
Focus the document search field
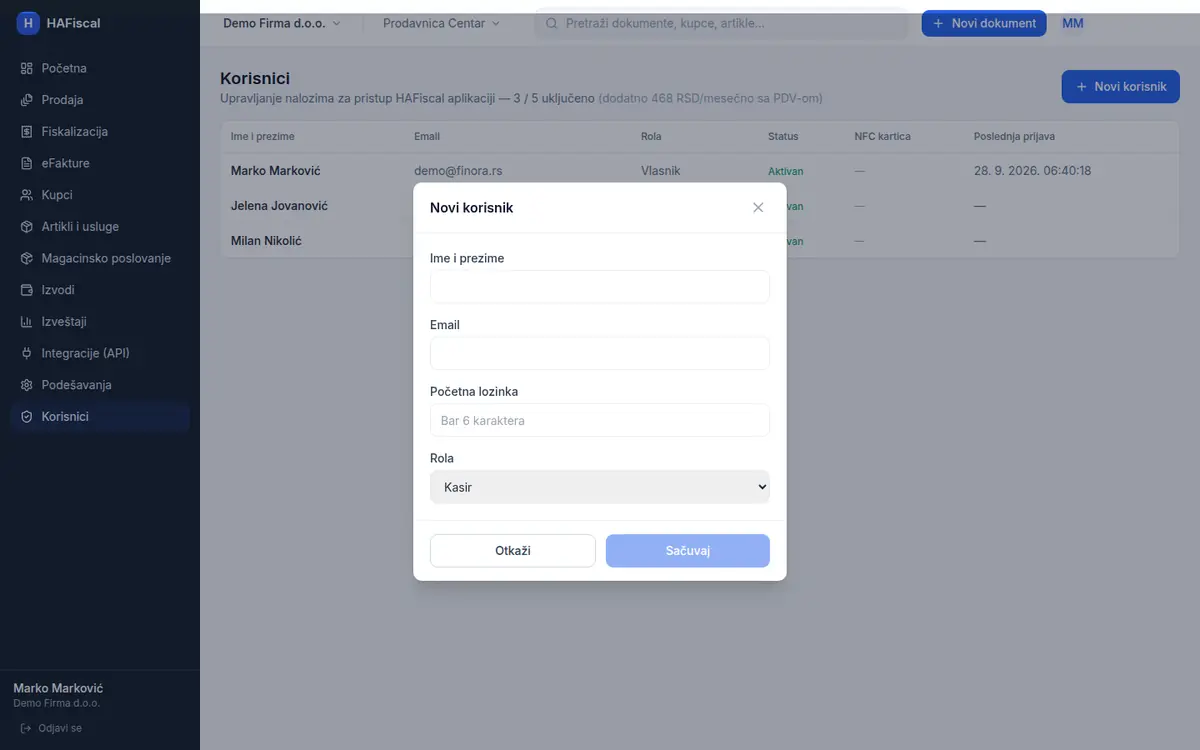pos(721,23)
